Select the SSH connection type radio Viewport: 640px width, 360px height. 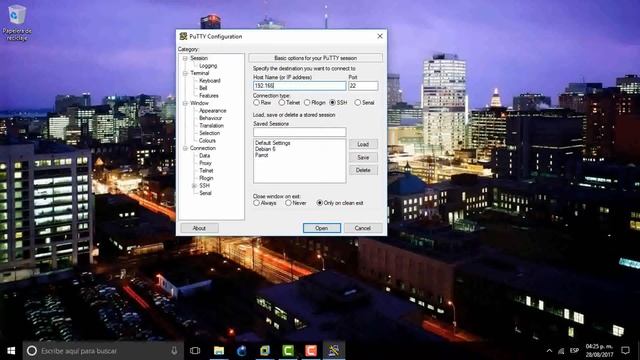(332, 102)
